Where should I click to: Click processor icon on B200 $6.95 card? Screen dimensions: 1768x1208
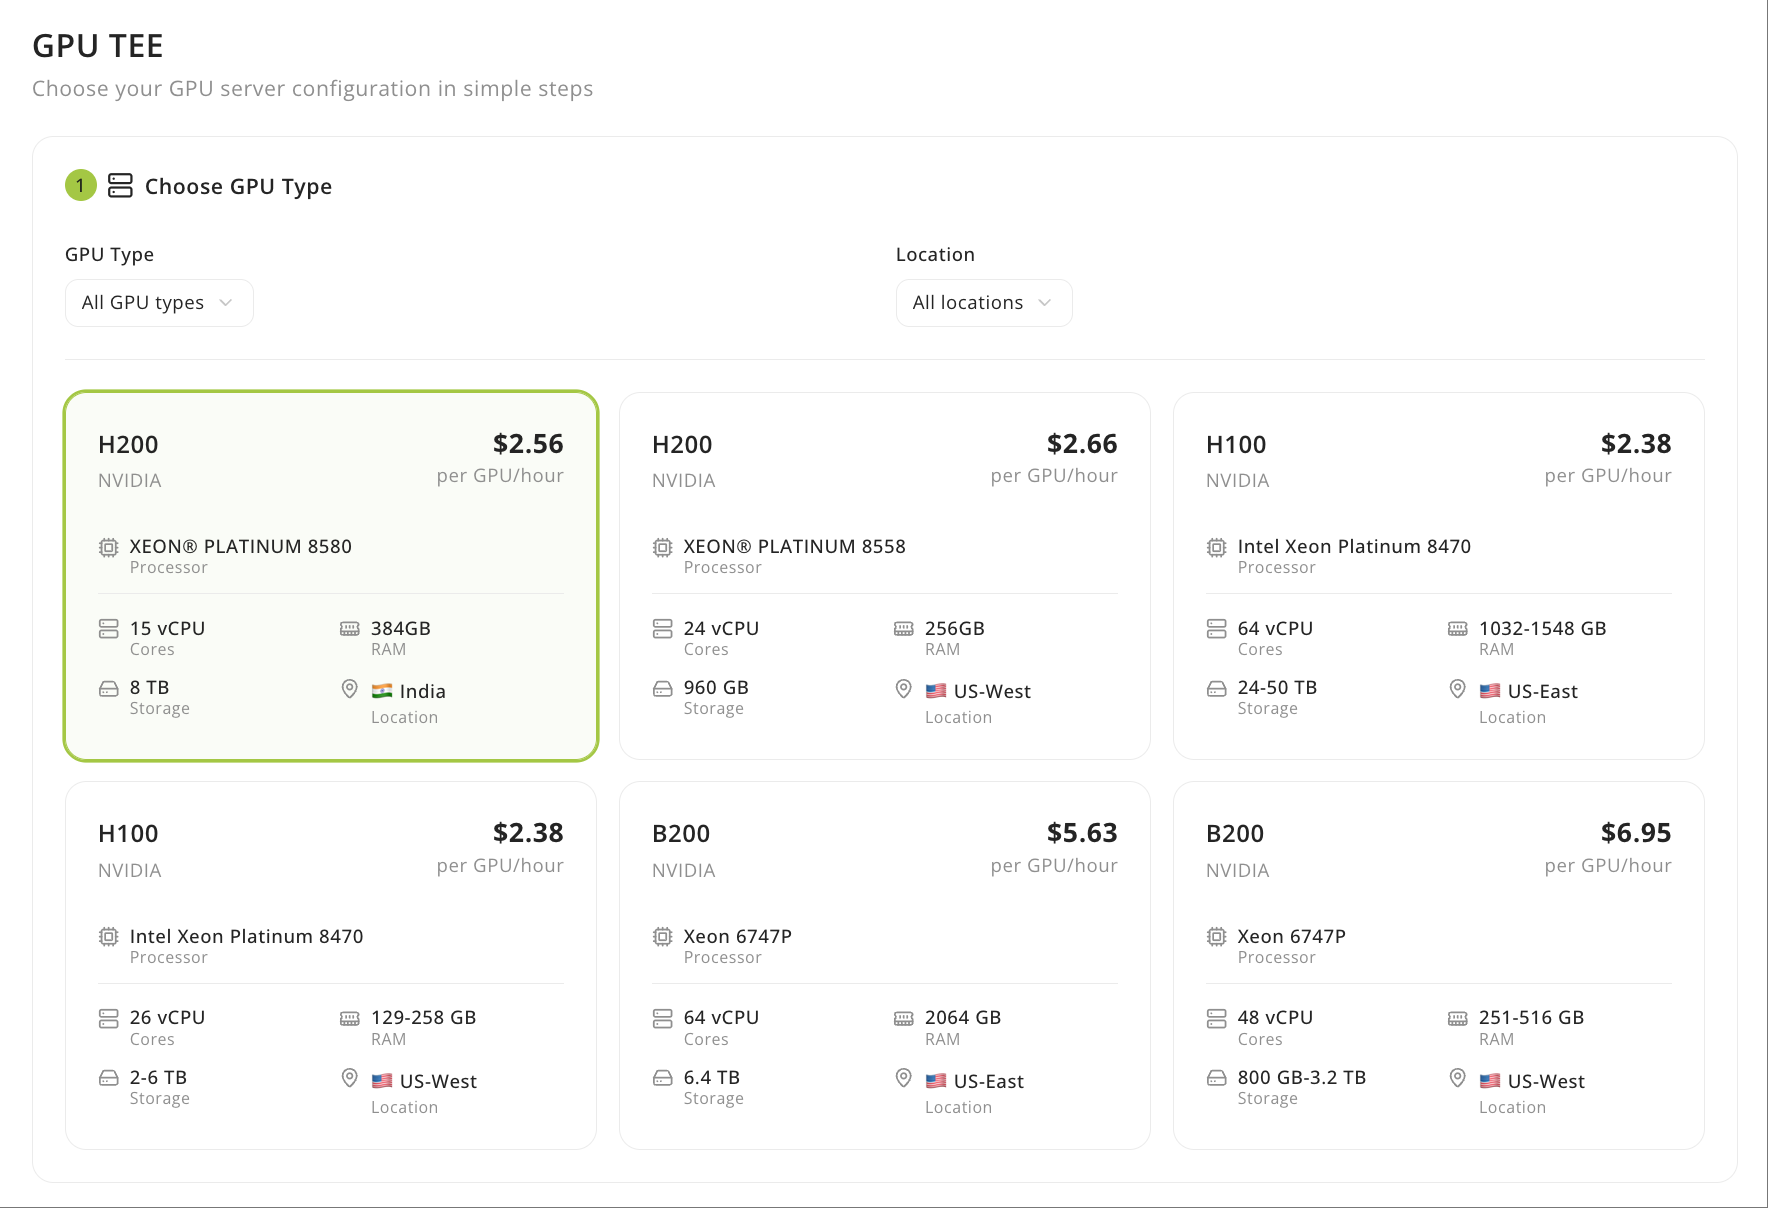(1216, 937)
